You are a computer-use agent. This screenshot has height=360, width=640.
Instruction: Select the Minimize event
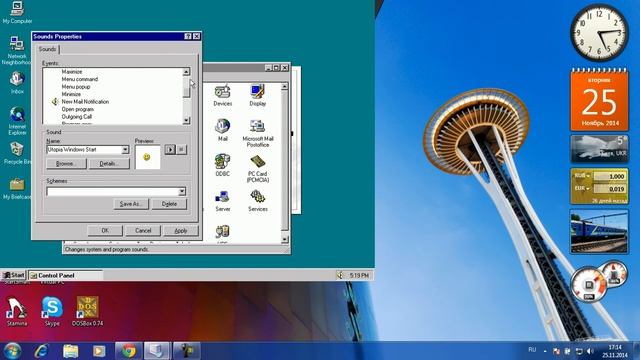point(71,94)
